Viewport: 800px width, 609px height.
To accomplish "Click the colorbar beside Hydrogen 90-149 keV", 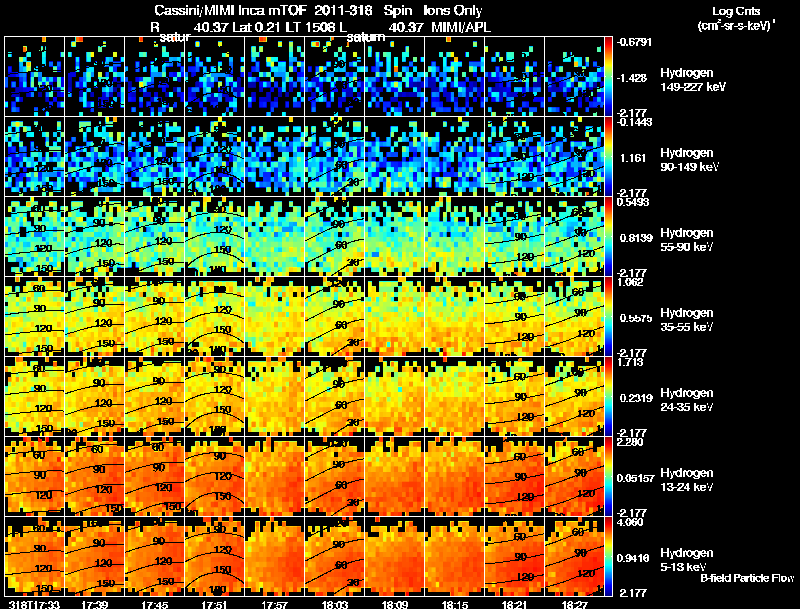I will [608, 156].
